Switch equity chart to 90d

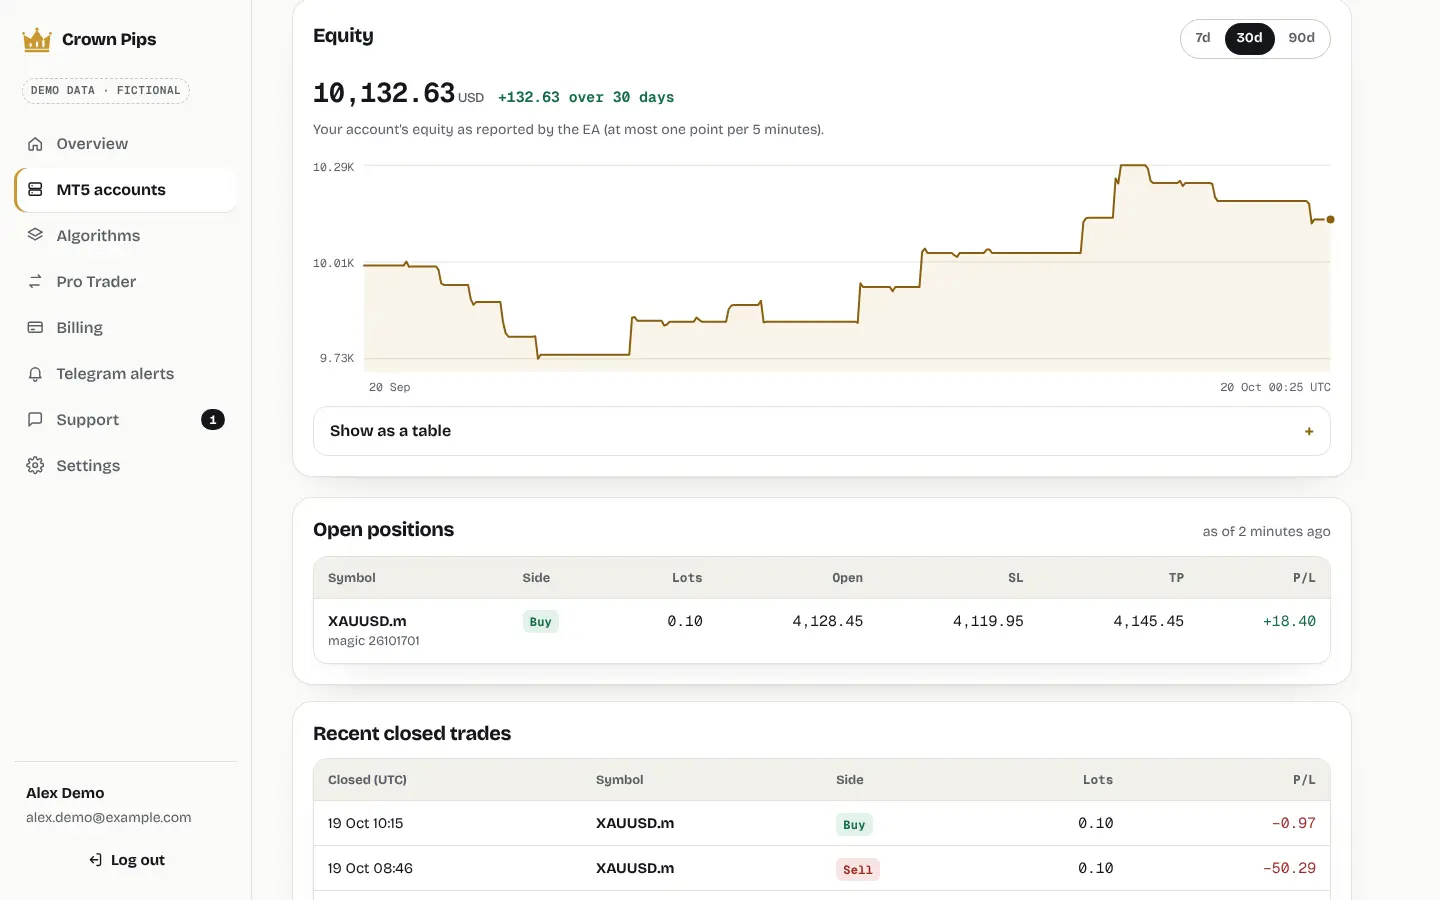1302,38
